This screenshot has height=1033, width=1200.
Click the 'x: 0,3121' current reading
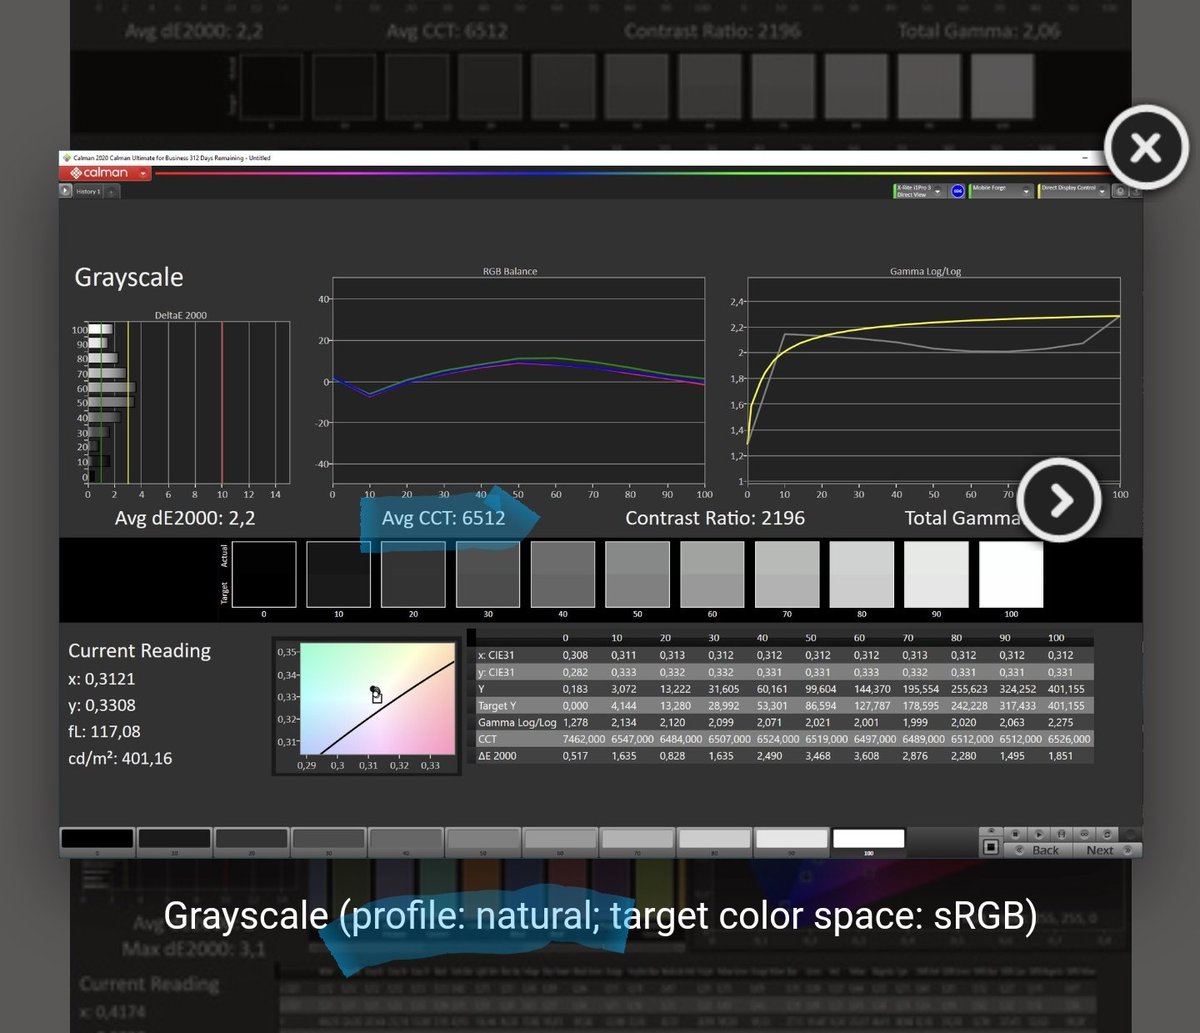[103, 678]
